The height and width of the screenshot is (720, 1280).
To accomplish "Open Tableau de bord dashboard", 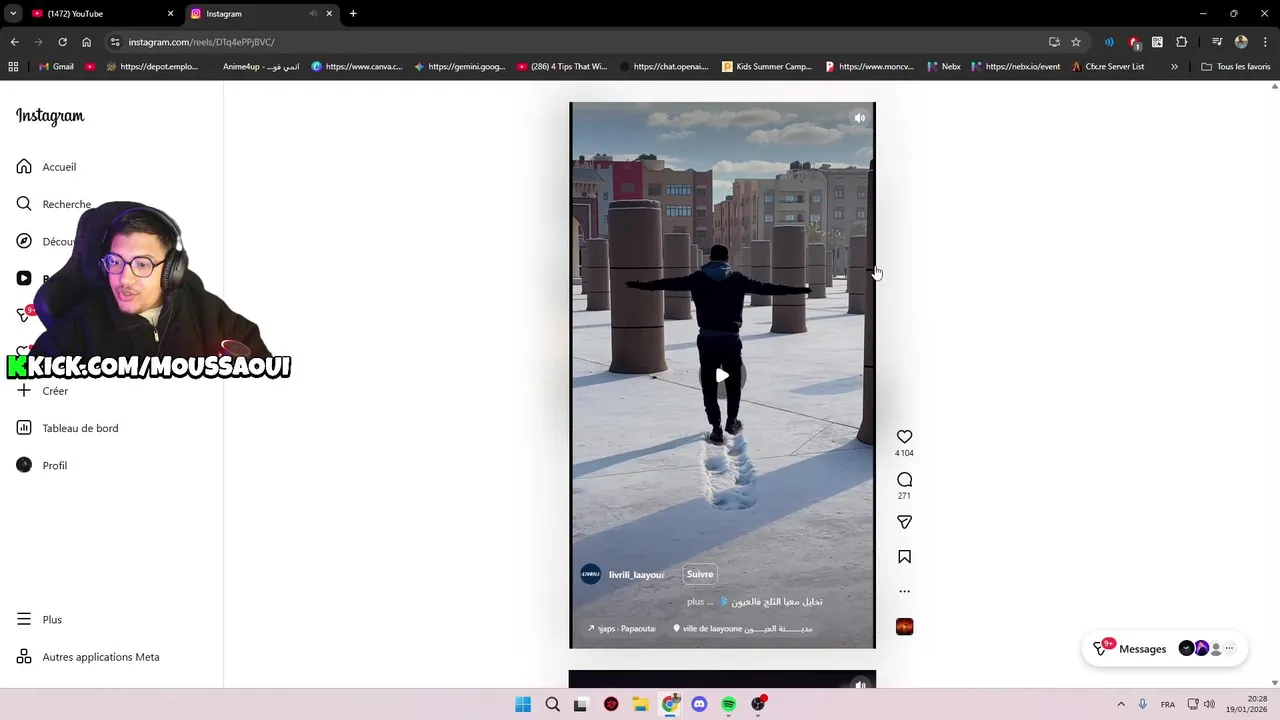I will point(67,428).
